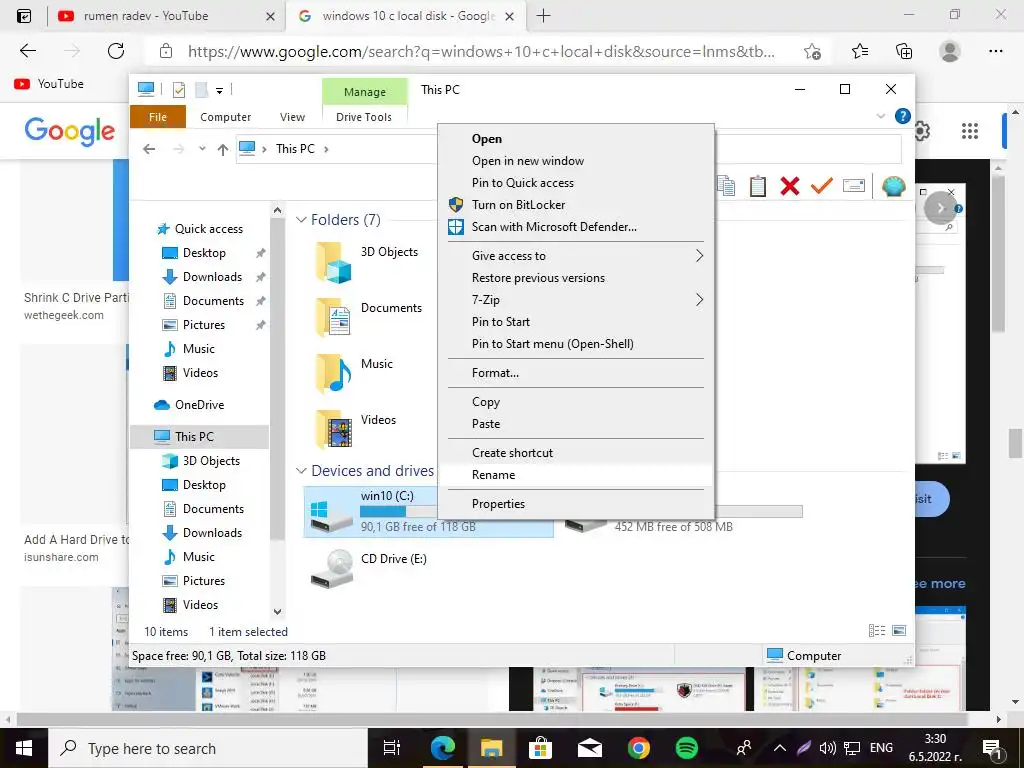Open the Explorer help question mark icon
This screenshot has height=768, width=1024.
(903, 116)
